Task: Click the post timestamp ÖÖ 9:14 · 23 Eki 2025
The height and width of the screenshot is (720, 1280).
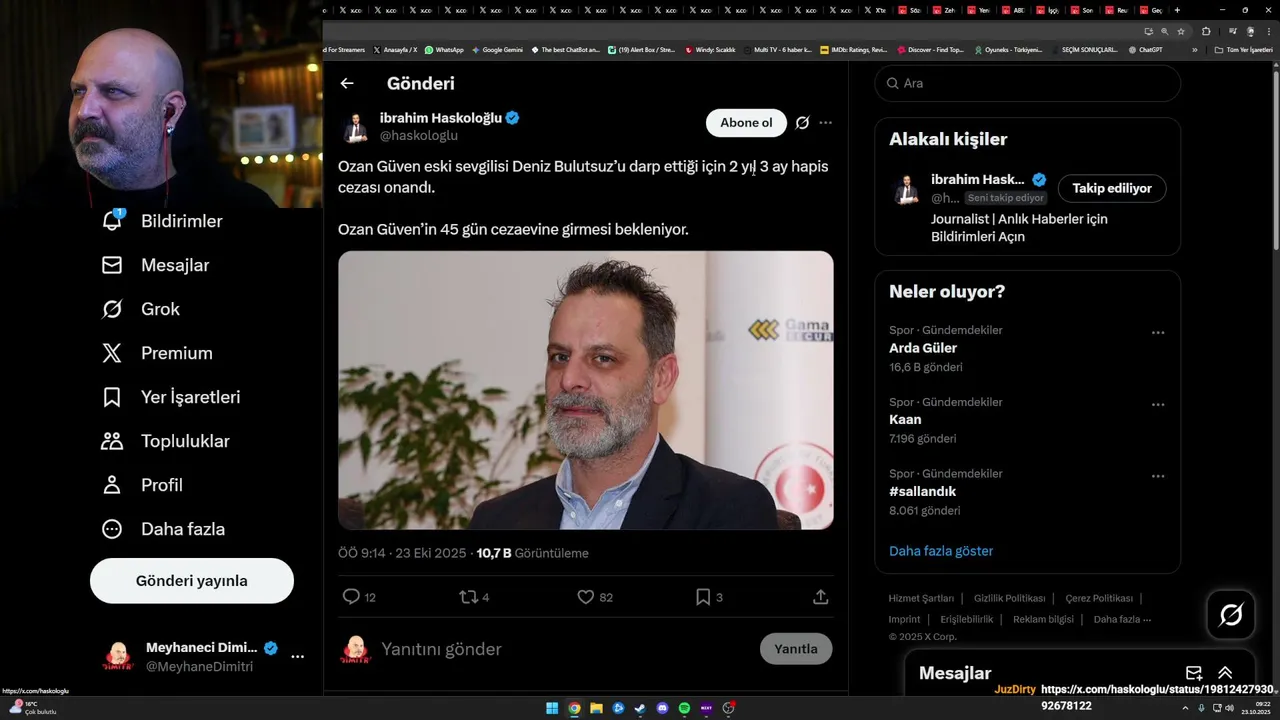Action: coord(402,553)
